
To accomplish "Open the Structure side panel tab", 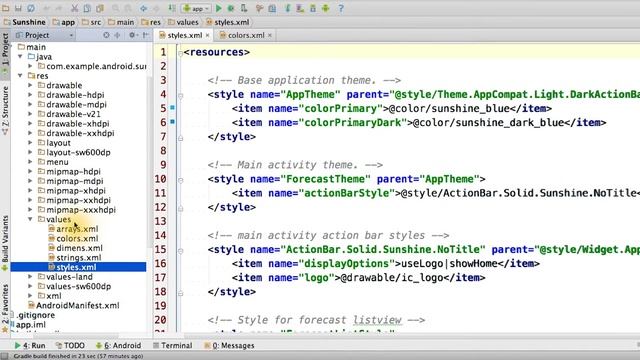I will click(5, 110).
